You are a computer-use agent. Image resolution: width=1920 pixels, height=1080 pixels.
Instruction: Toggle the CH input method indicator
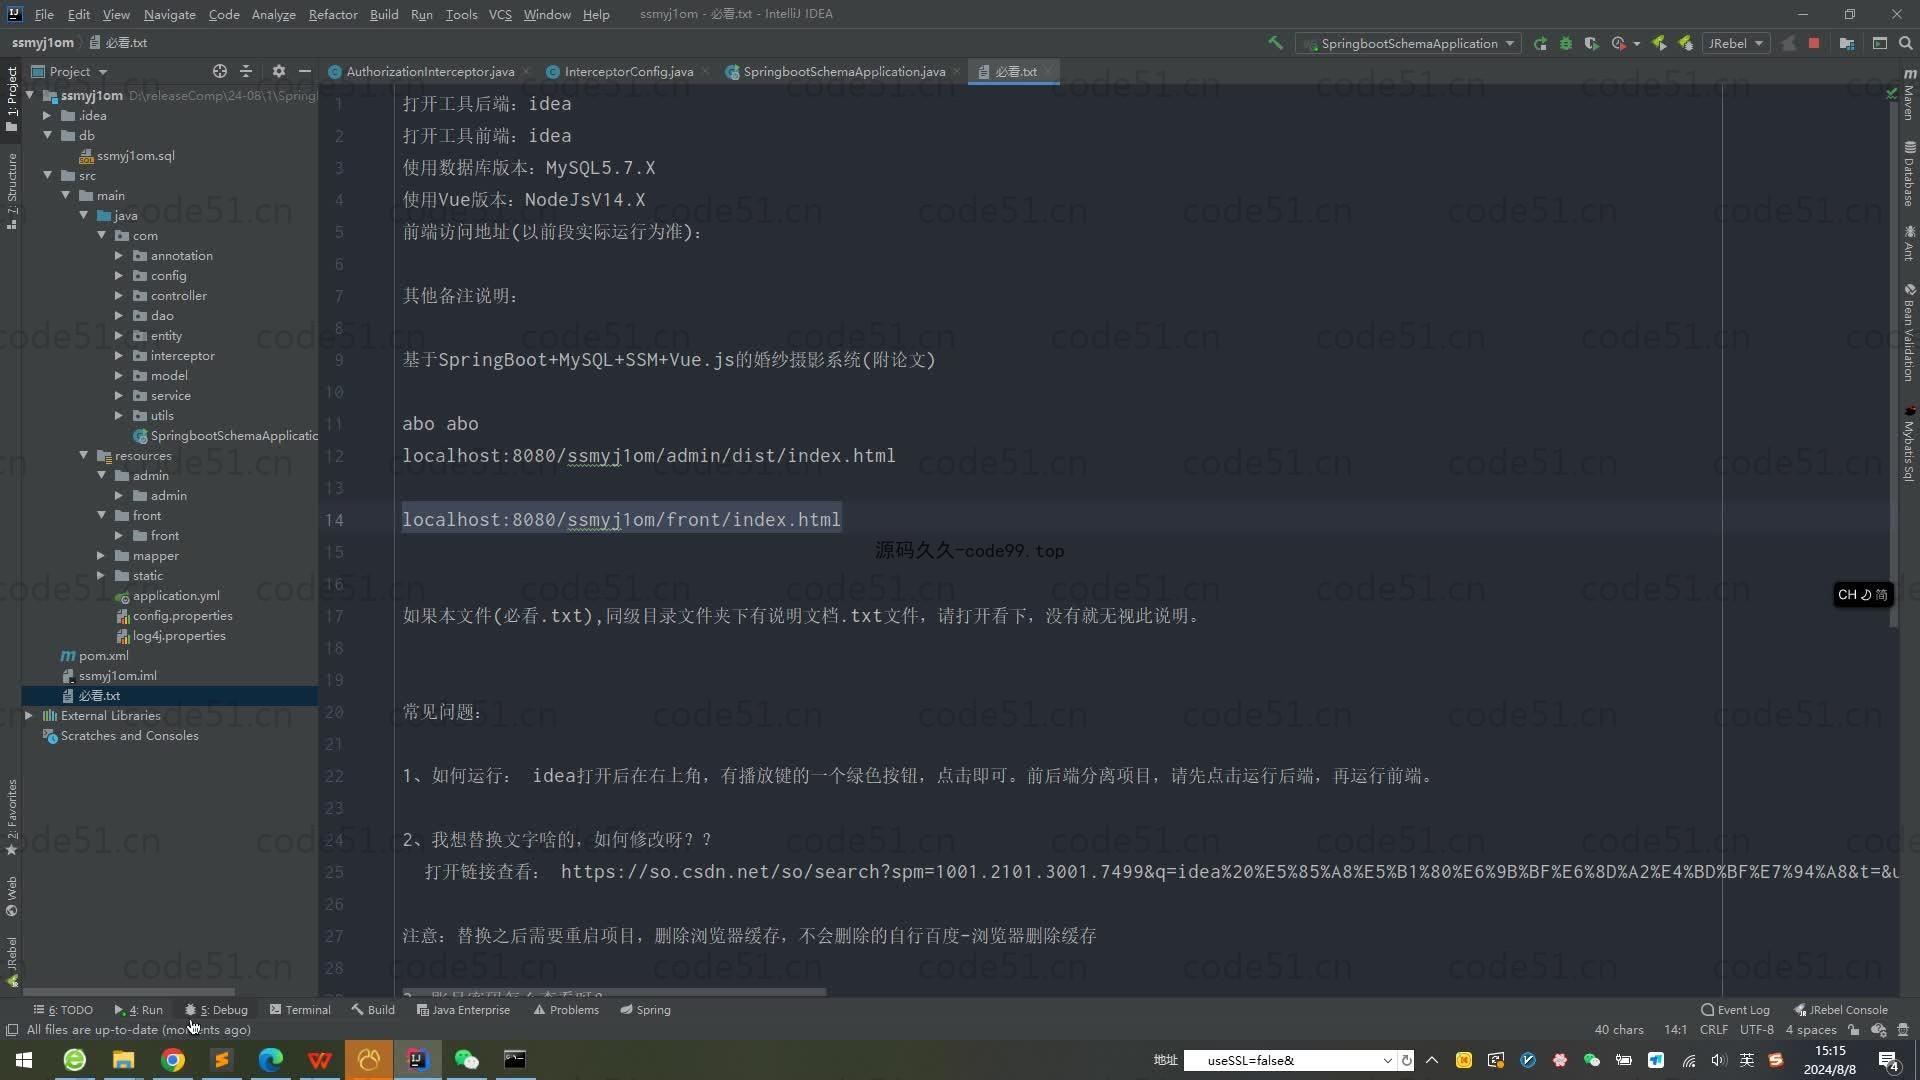pos(1862,594)
